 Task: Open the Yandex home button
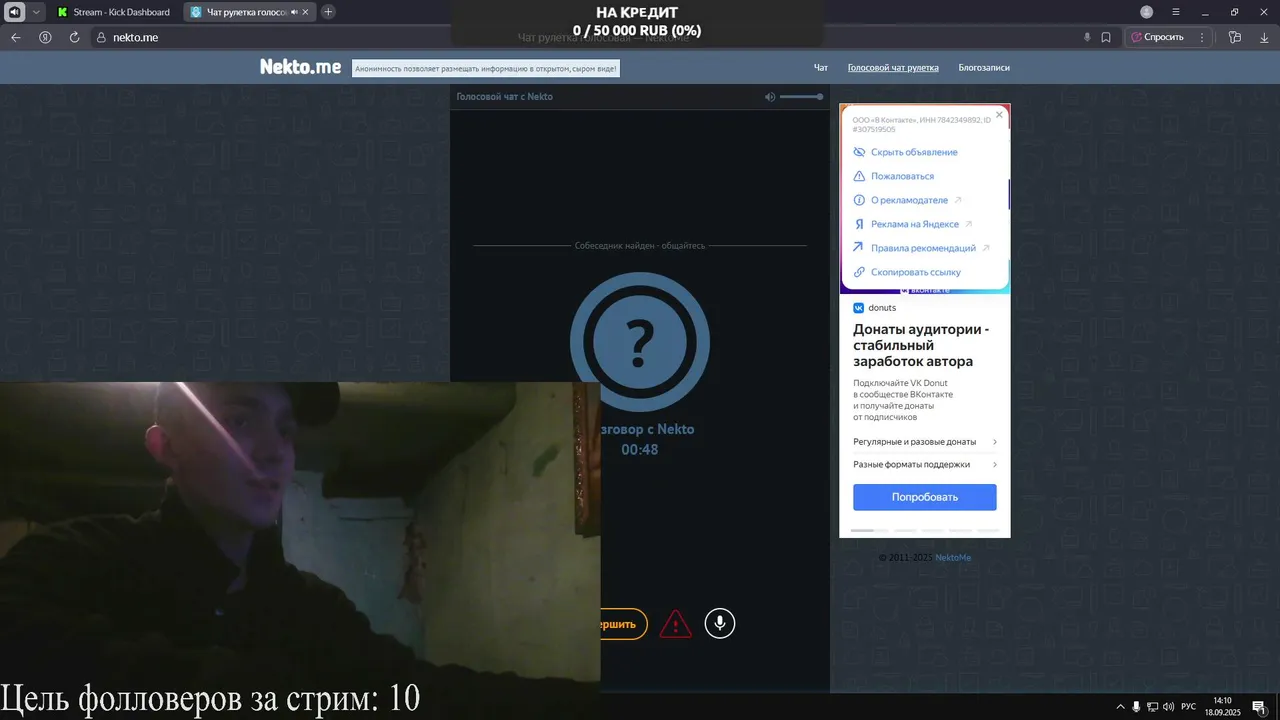point(45,37)
